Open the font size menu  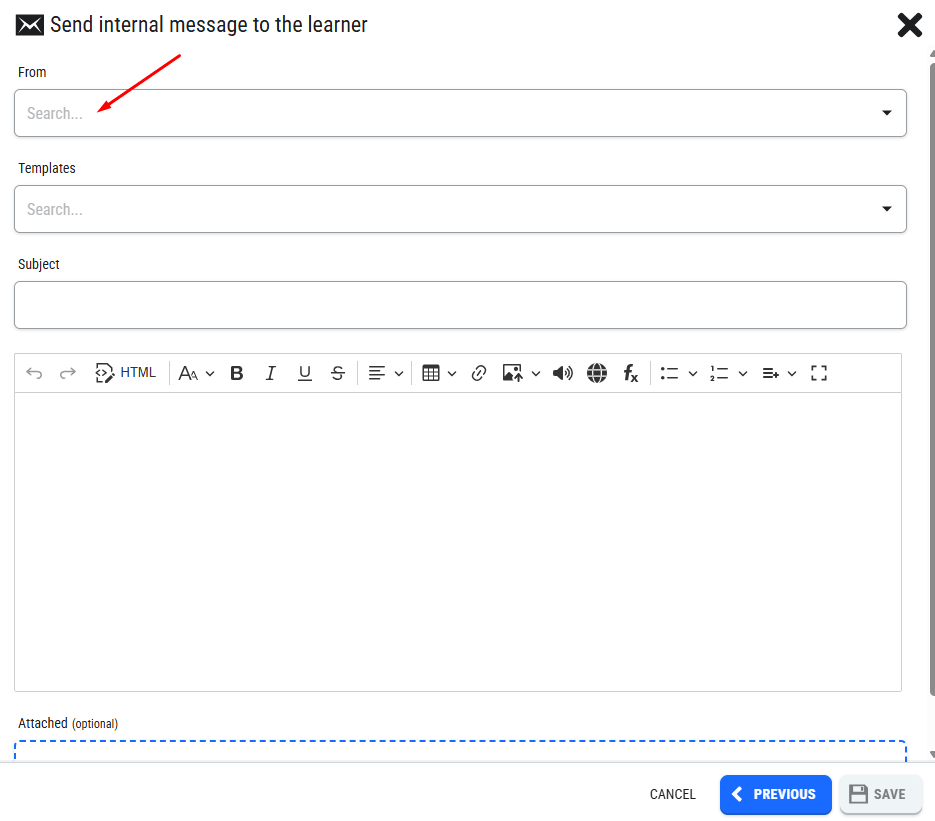[x=196, y=373]
